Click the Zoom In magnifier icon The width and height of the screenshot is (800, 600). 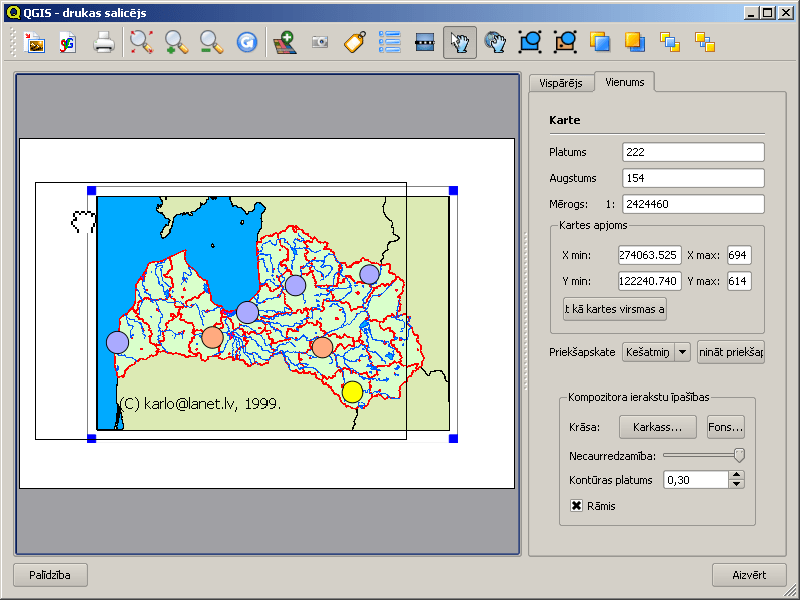(x=177, y=43)
